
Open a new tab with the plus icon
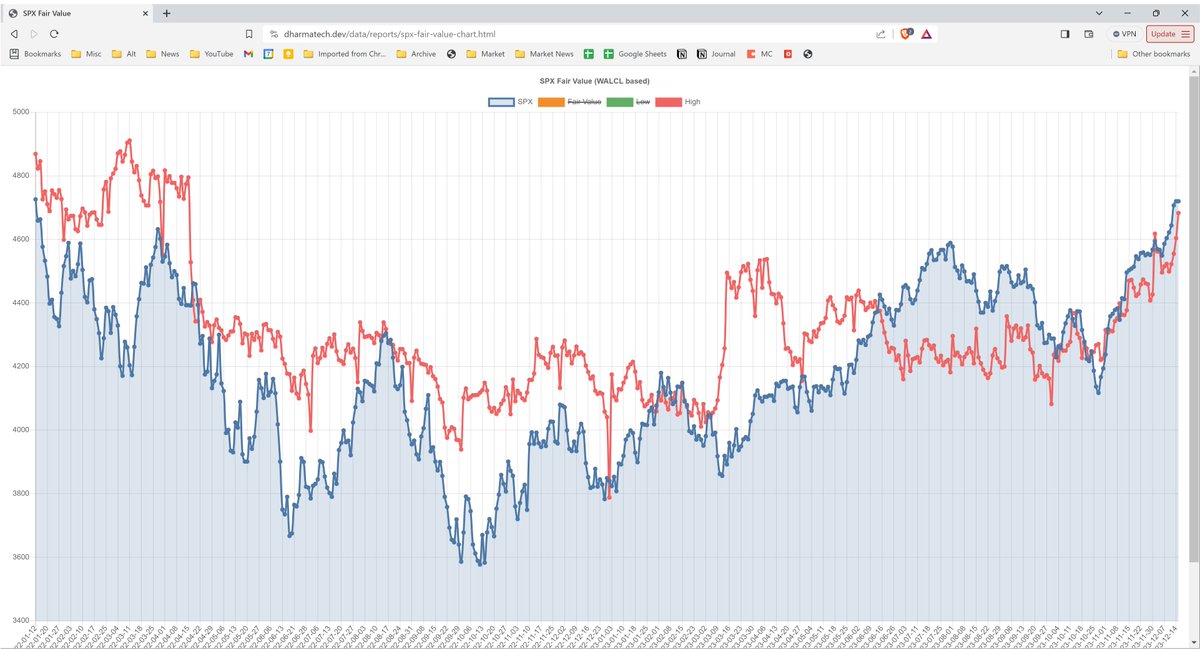click(x=166, y=13)
